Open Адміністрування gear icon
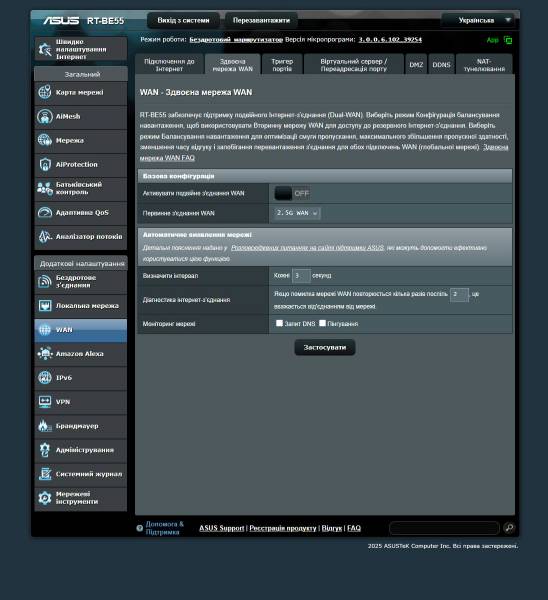This screenshot has height=600, width=548. click(45, 450)
